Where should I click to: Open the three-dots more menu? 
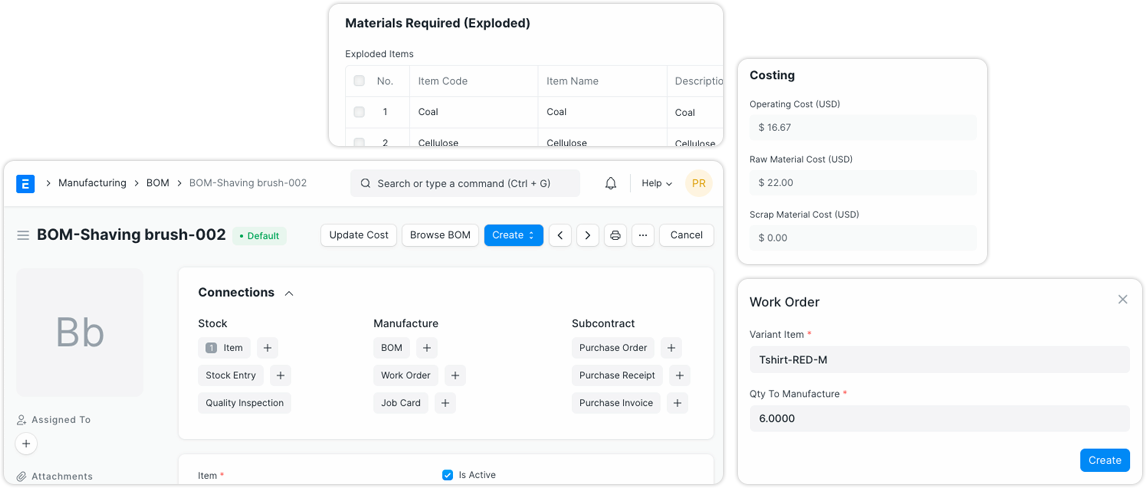click(x=643, y=235)
